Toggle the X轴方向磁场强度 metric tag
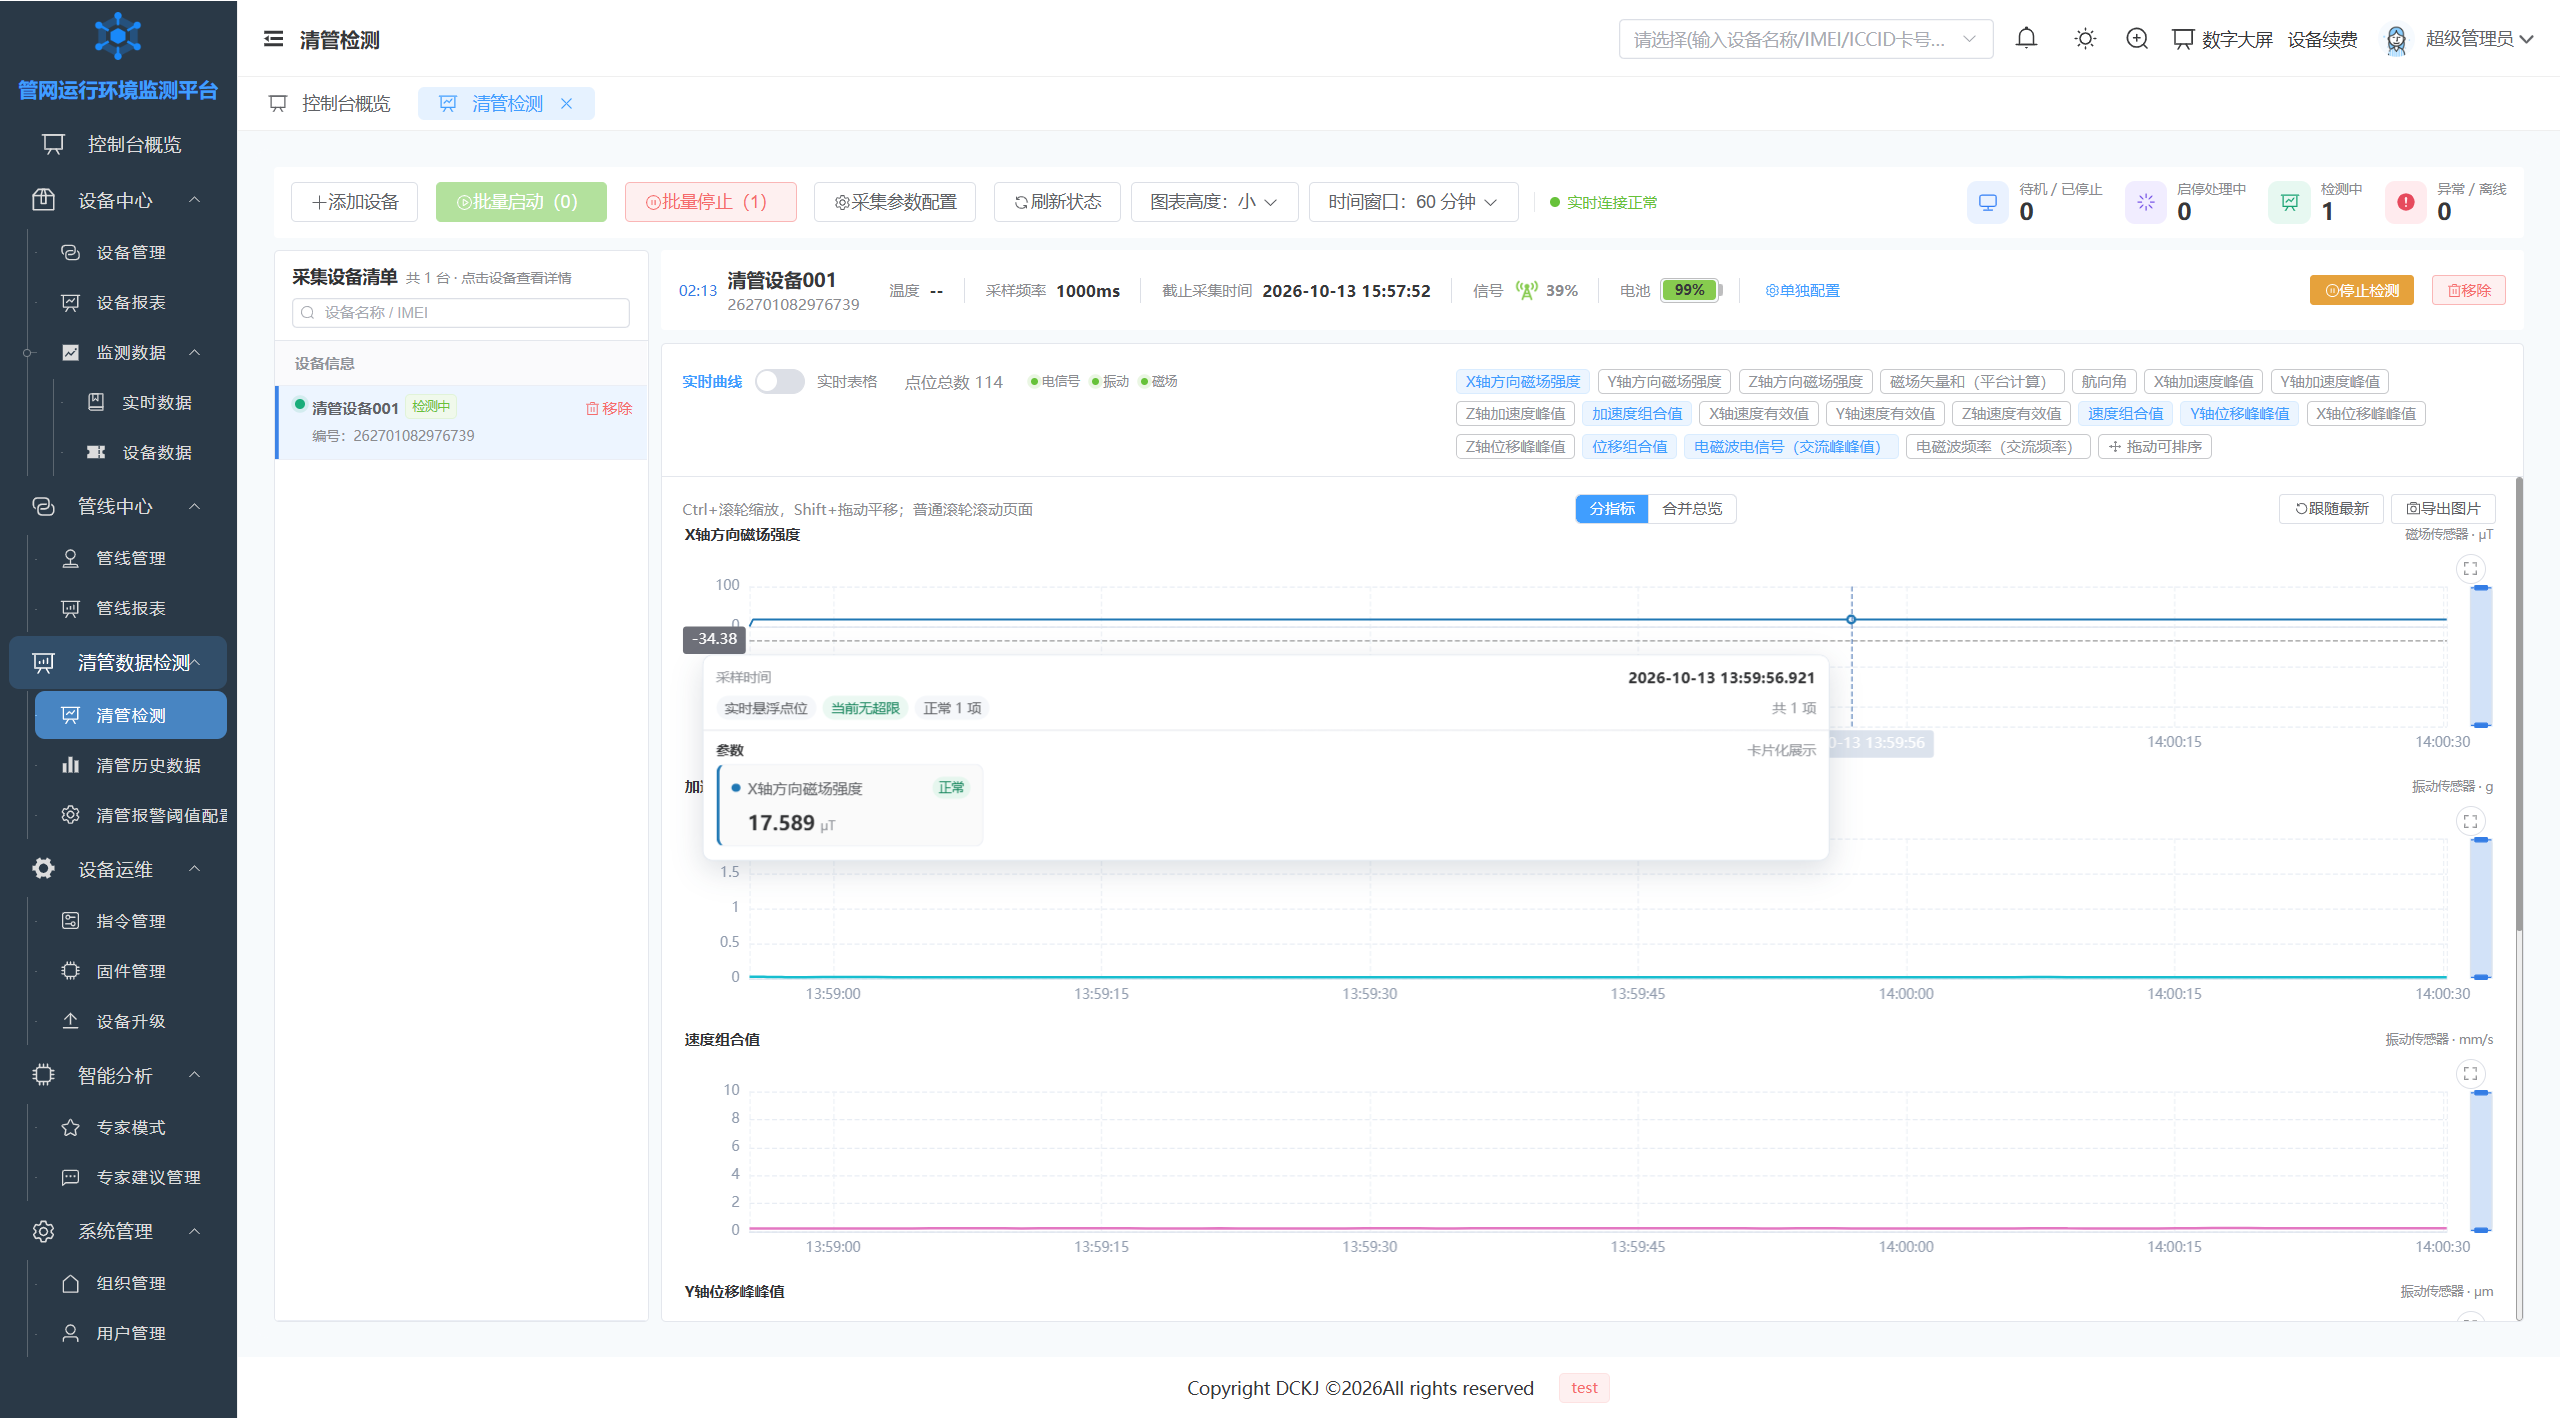 (1522, 381)
